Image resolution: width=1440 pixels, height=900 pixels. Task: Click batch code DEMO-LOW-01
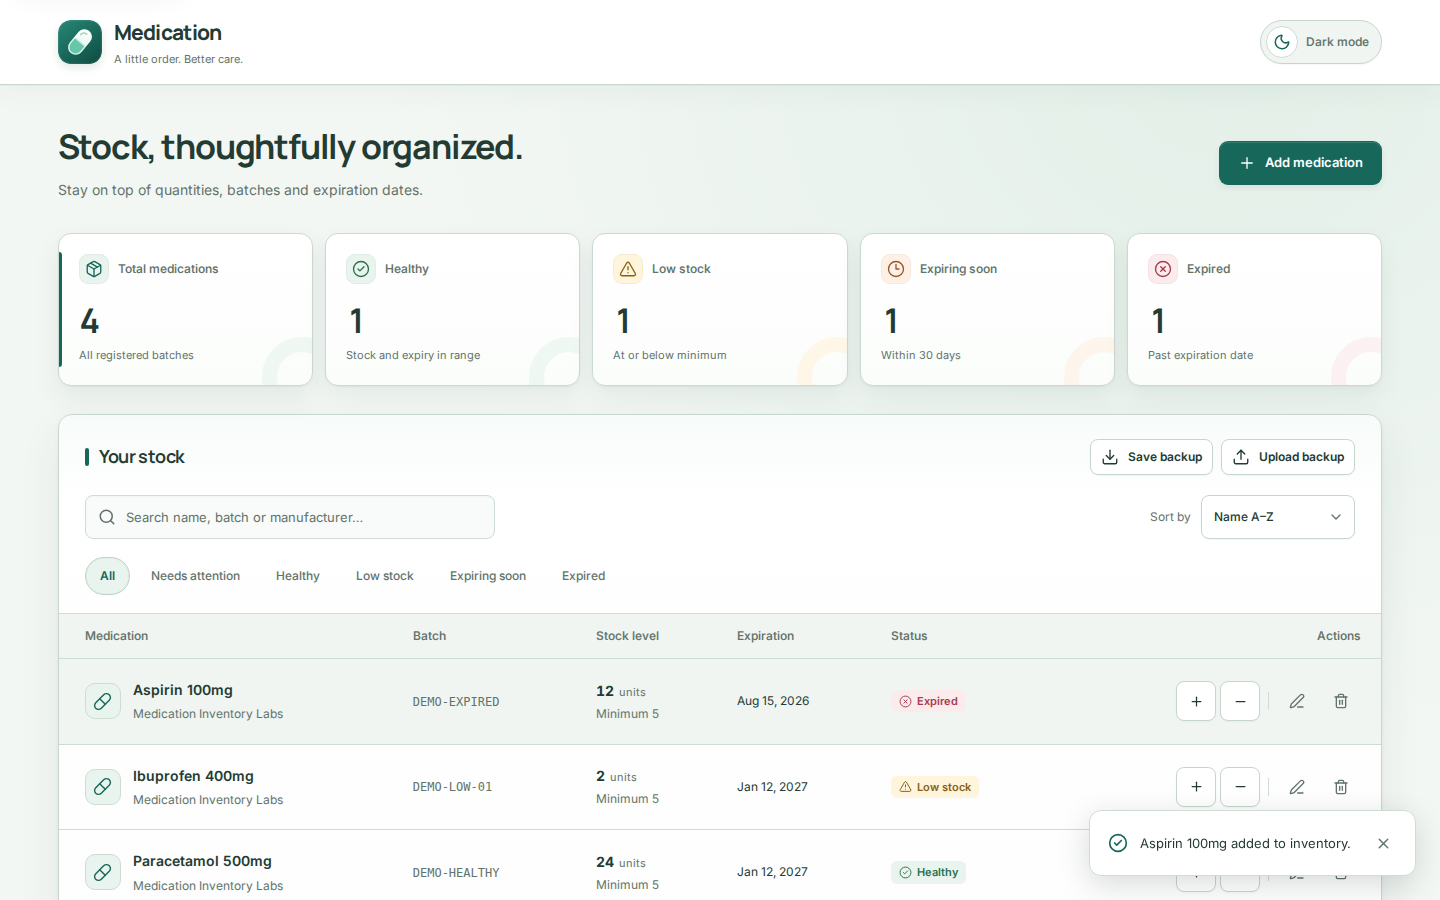click(x=452, y=787)
